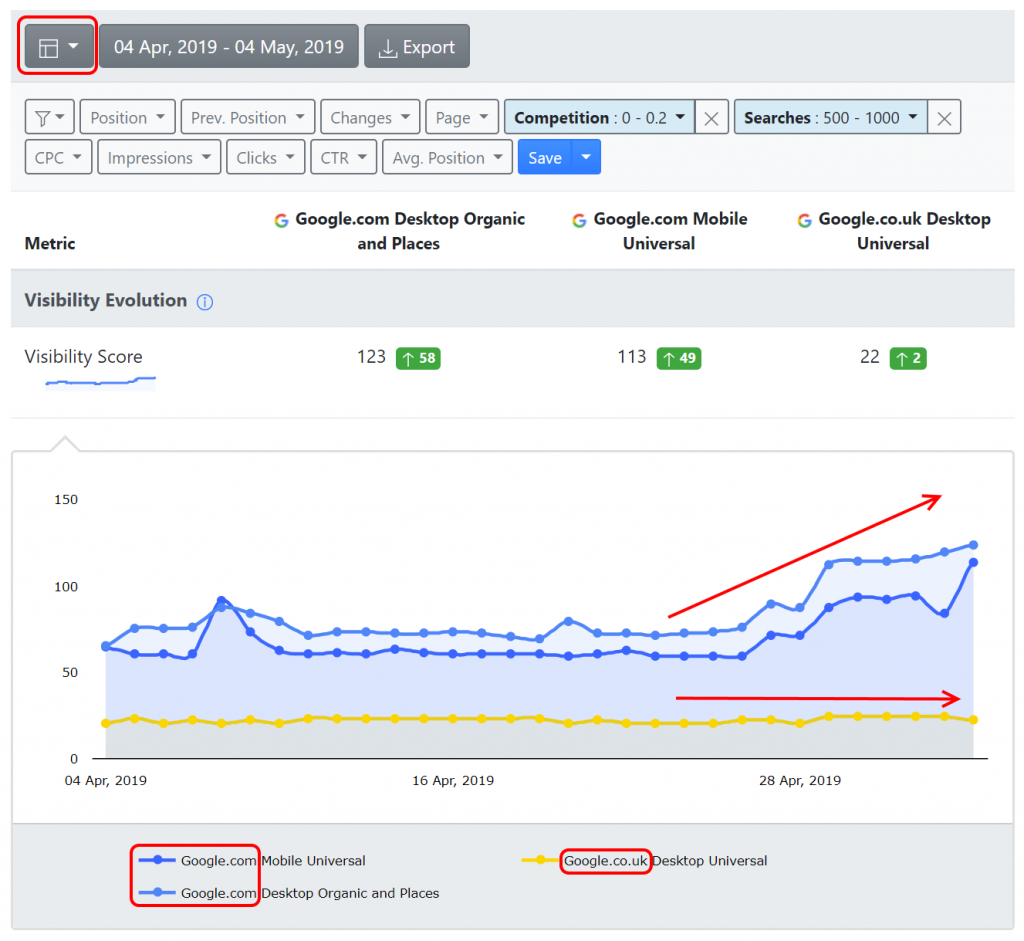Open the date range 04 Apr – 04 May picker
Screen dimensions: 1024x941
(229, 46)
